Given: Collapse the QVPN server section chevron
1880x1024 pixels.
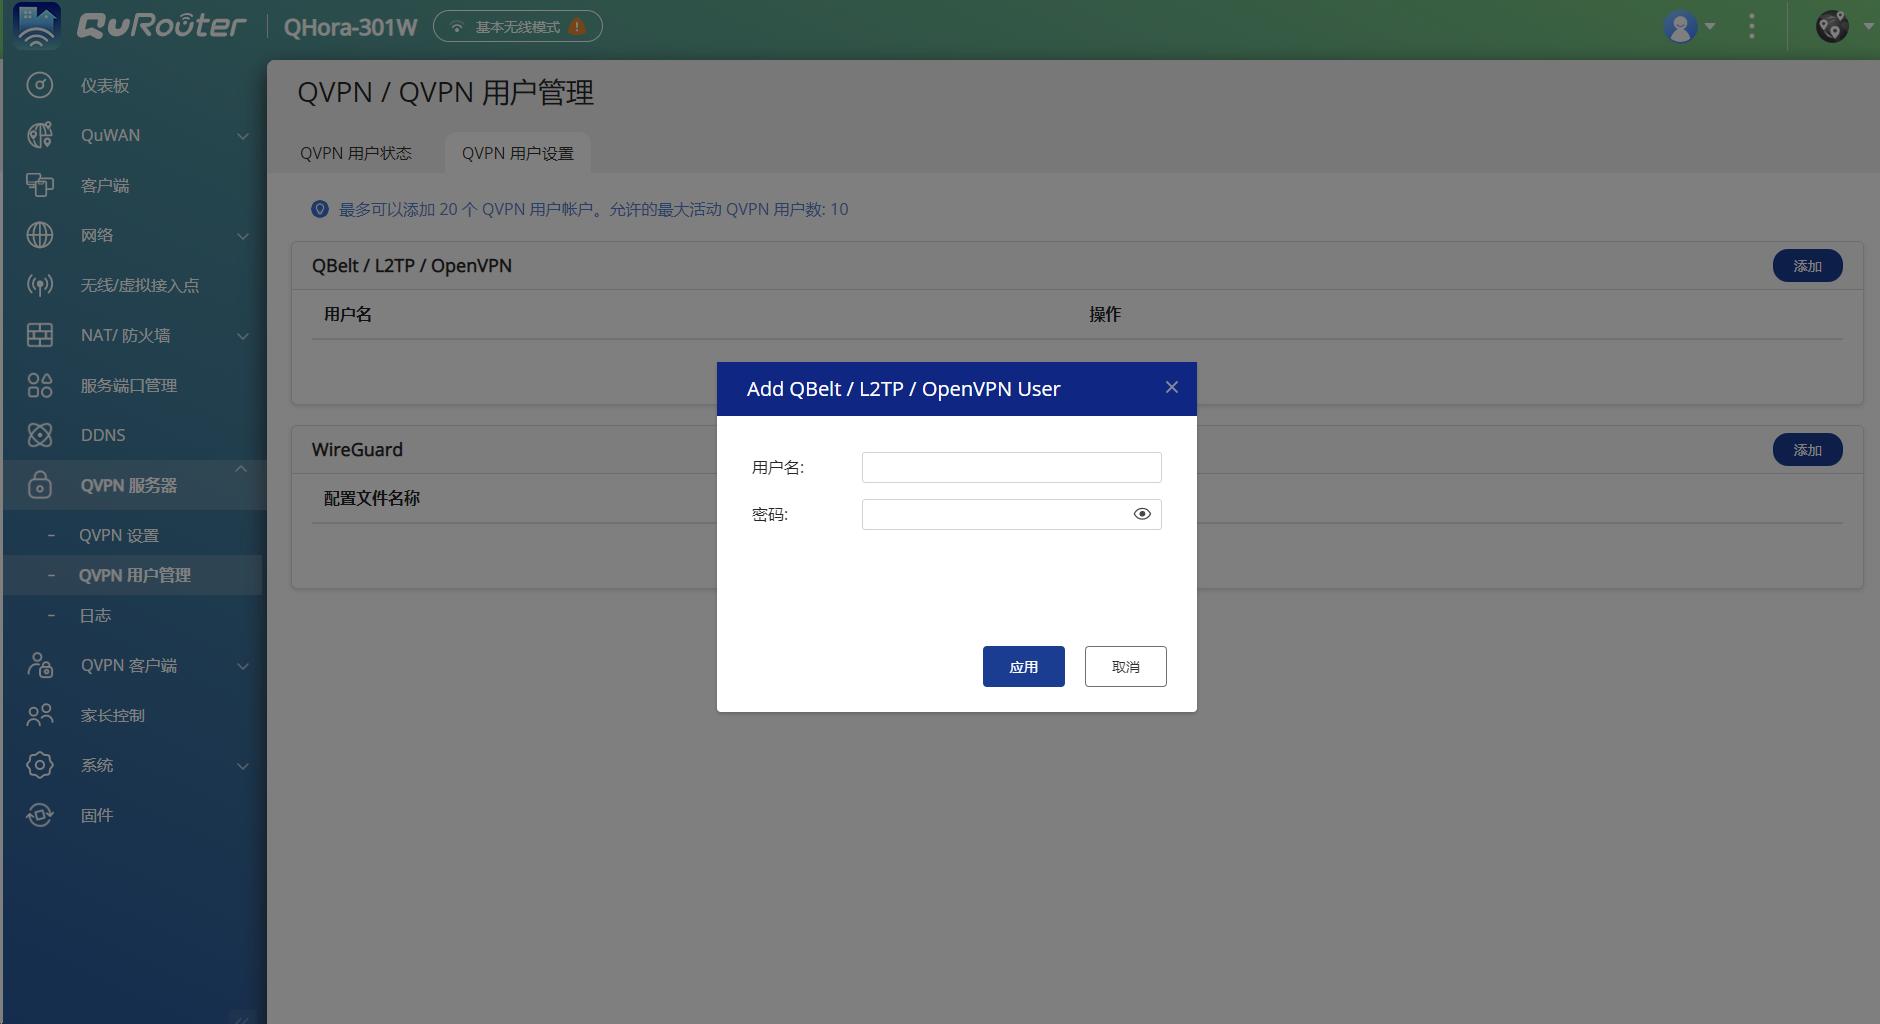Looking at the screenshot, I should coord(242,469).
